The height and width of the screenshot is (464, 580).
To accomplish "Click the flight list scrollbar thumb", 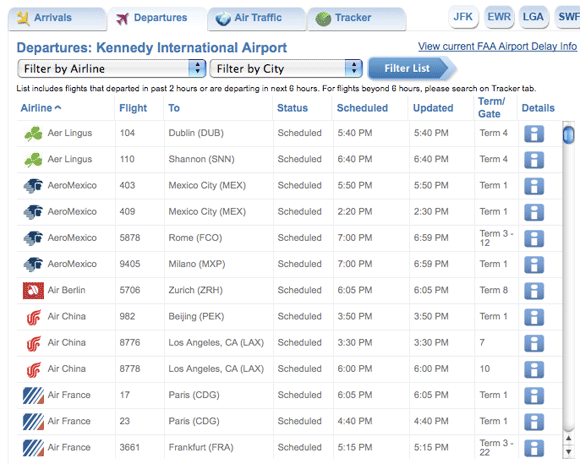I will [x=568, y=135].
